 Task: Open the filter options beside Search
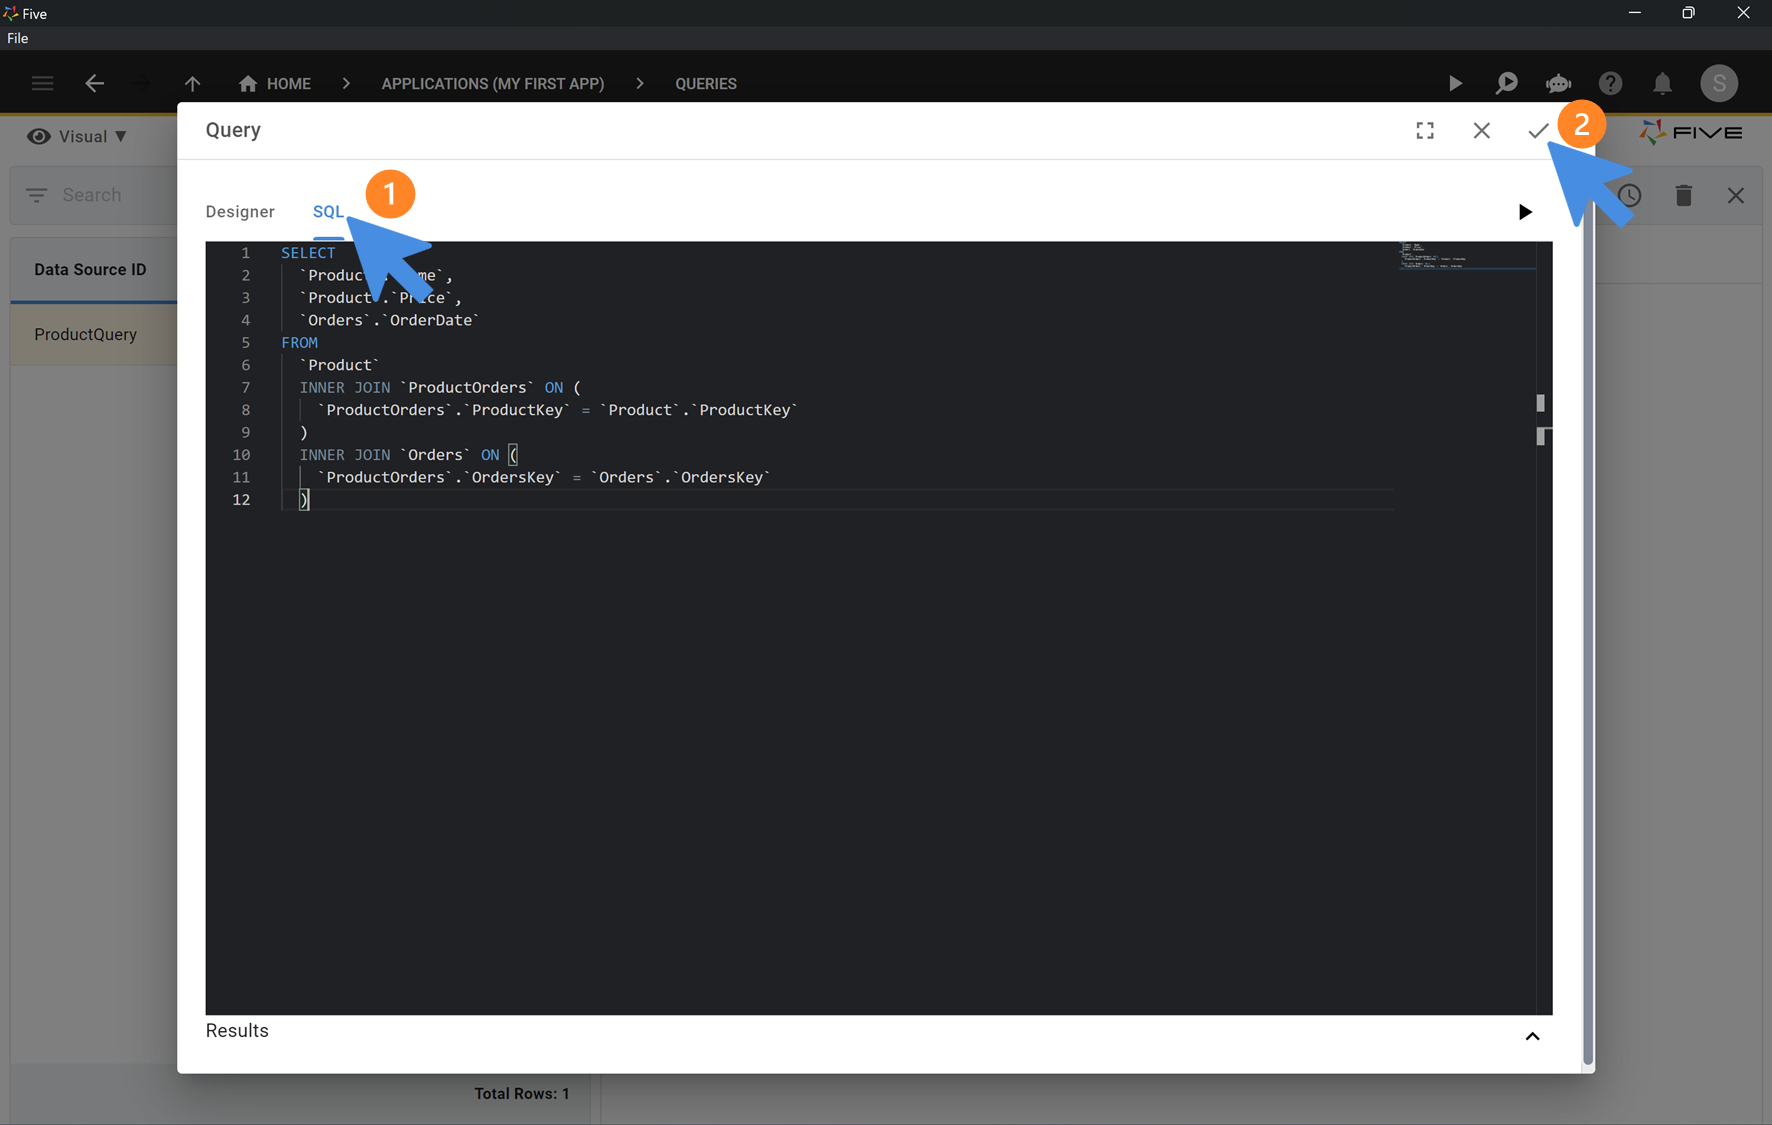point(36,195)
